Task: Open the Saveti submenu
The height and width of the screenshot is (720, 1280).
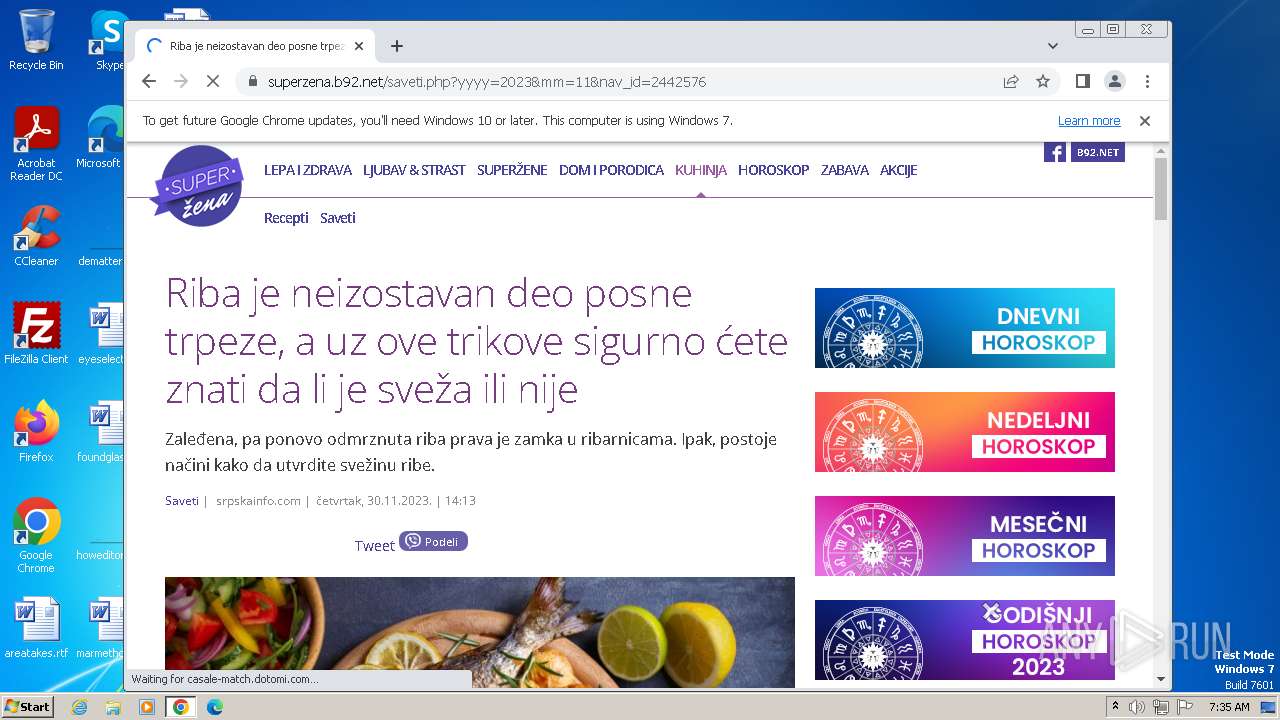Action: pos(338,218)
